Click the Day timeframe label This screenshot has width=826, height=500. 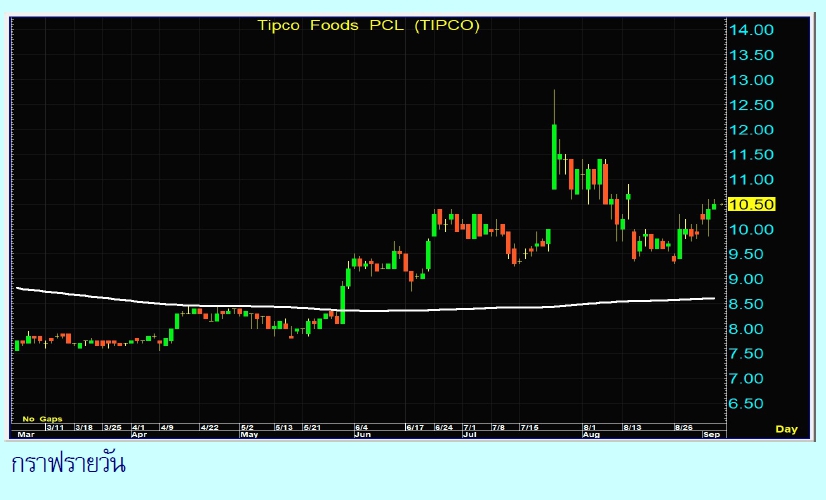786,429
